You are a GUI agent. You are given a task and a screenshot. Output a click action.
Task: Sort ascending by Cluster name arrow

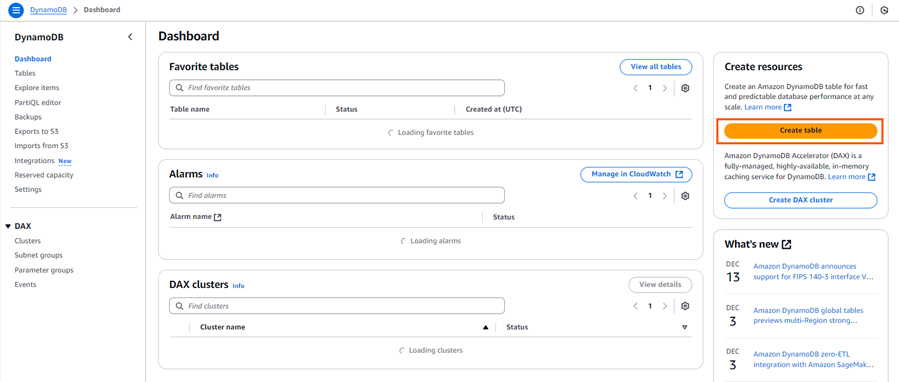pyautogui.click(x=486, y=328)
